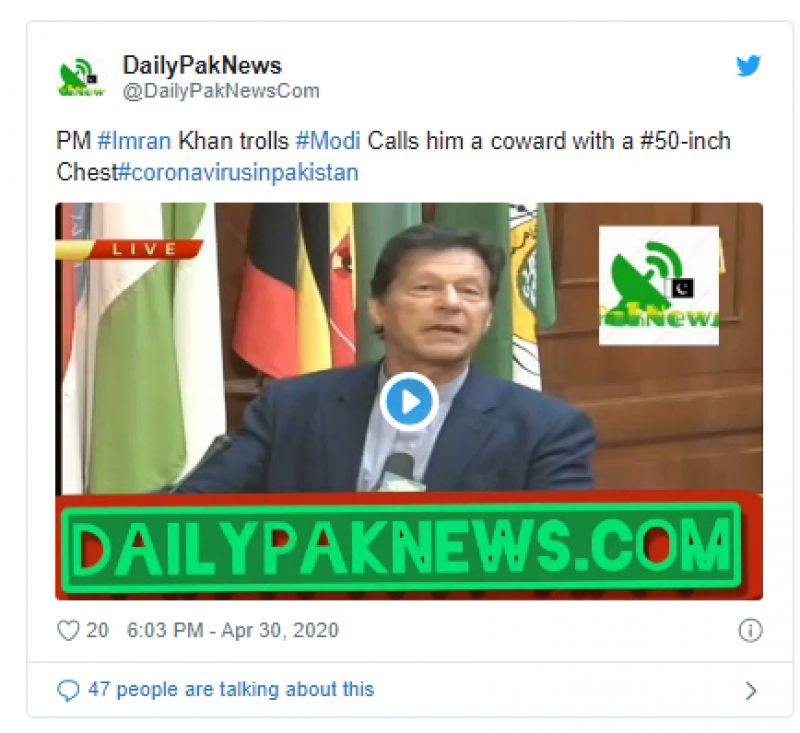Expand the conversation chevron arrow

click(x=751, y=691)
